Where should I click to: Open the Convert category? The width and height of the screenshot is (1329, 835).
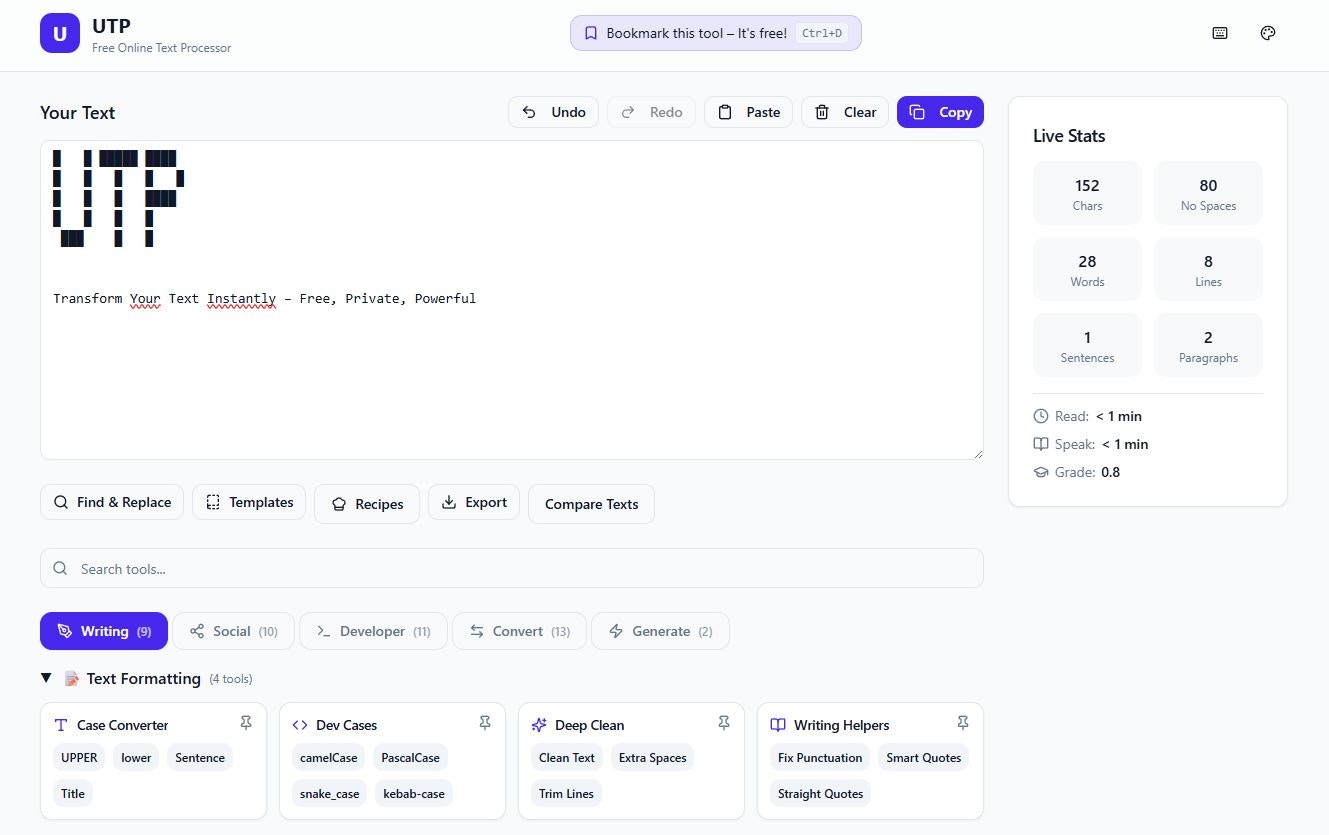(518, 631)
